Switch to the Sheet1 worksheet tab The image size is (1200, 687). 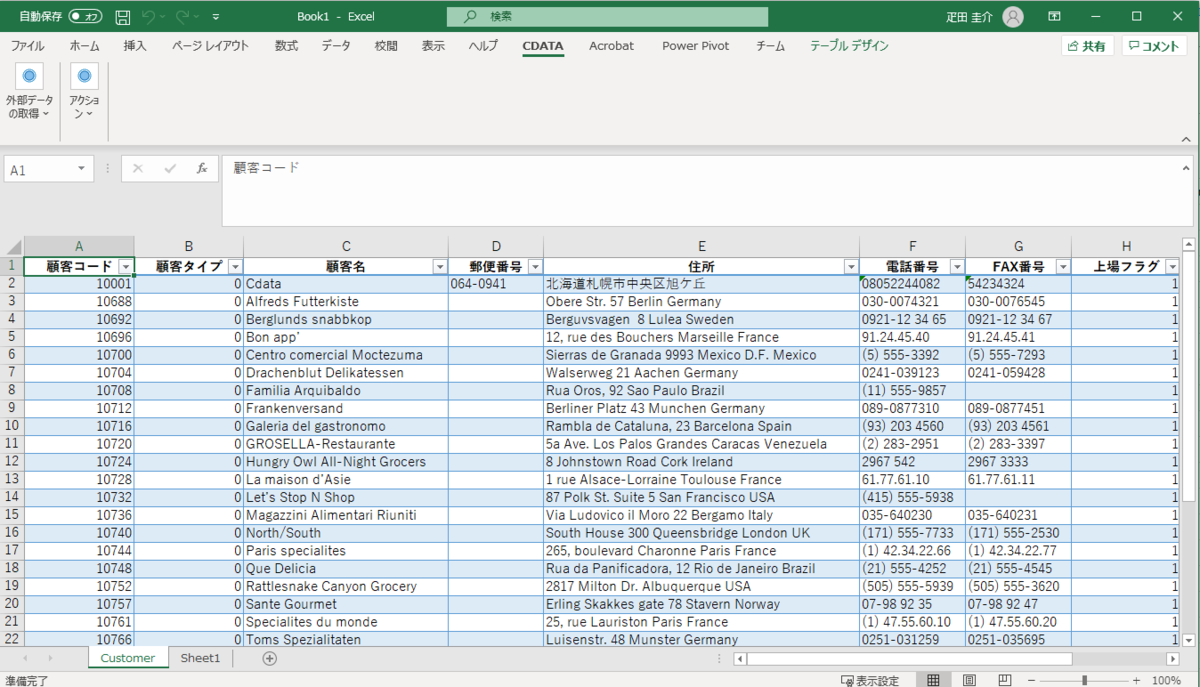point(200,658)
